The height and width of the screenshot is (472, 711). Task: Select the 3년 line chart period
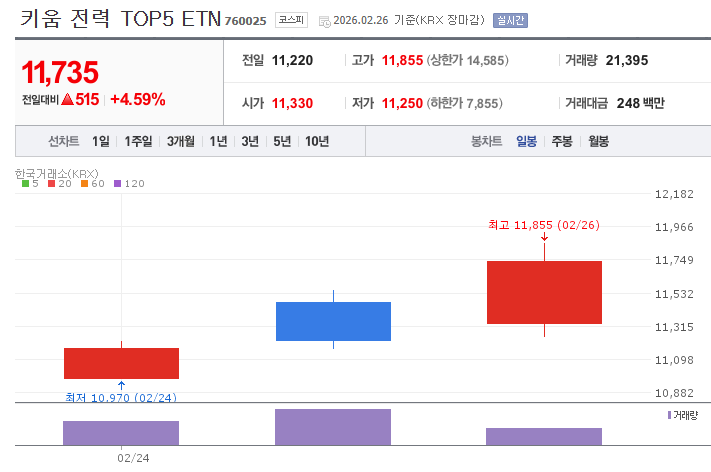tap(250, 141)
